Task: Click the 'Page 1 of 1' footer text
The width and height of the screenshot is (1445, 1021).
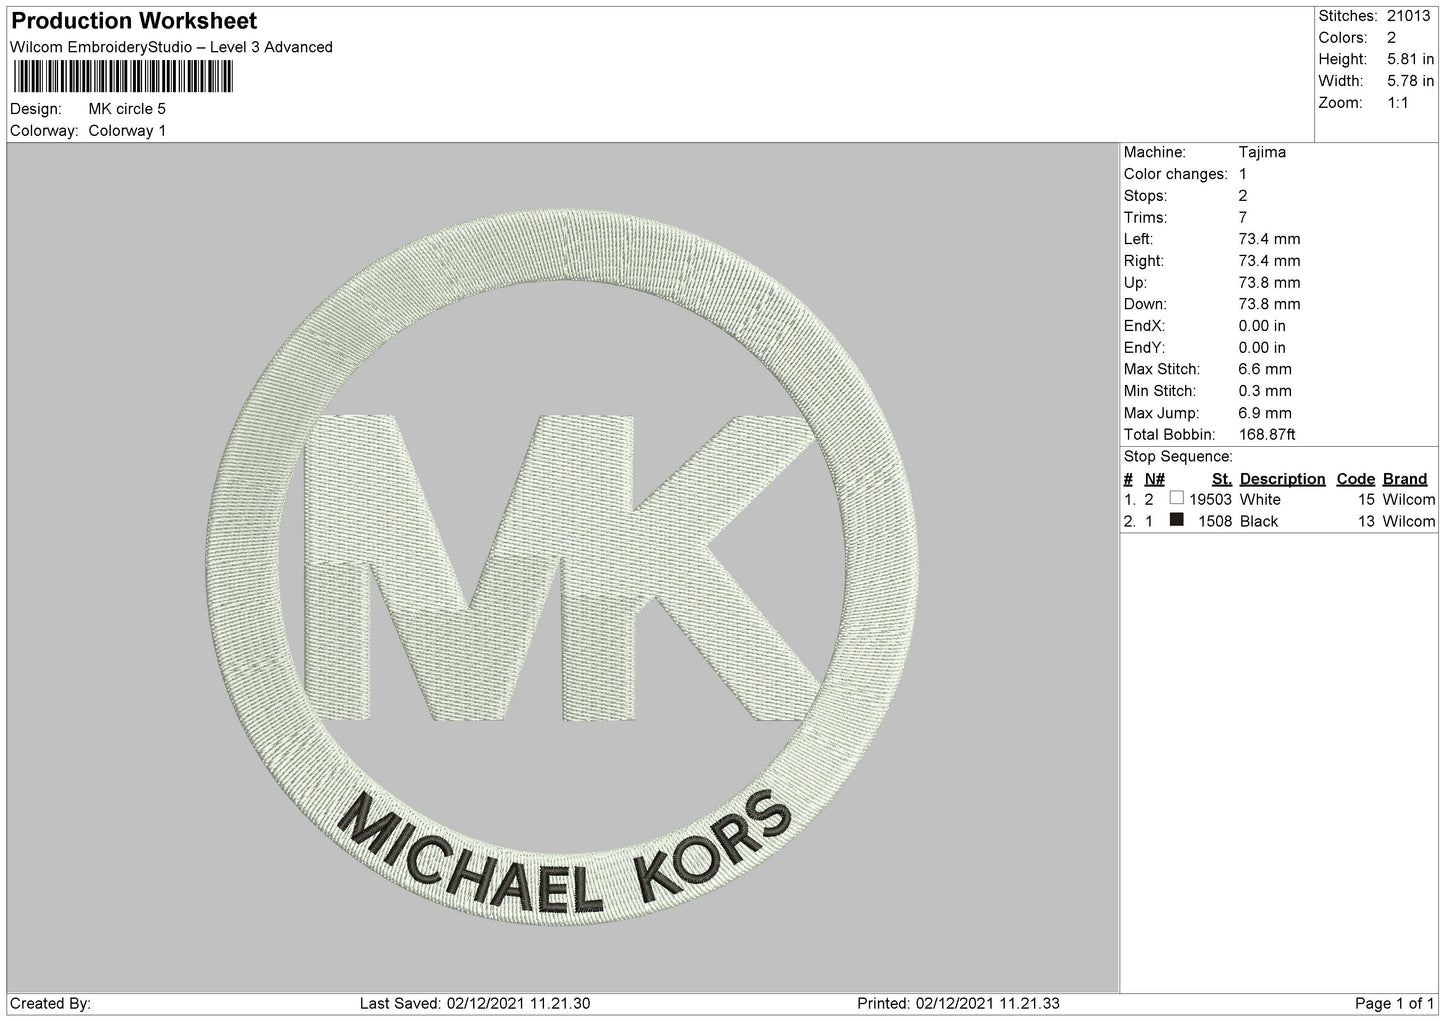Action: click(x=1394, y=1003)
